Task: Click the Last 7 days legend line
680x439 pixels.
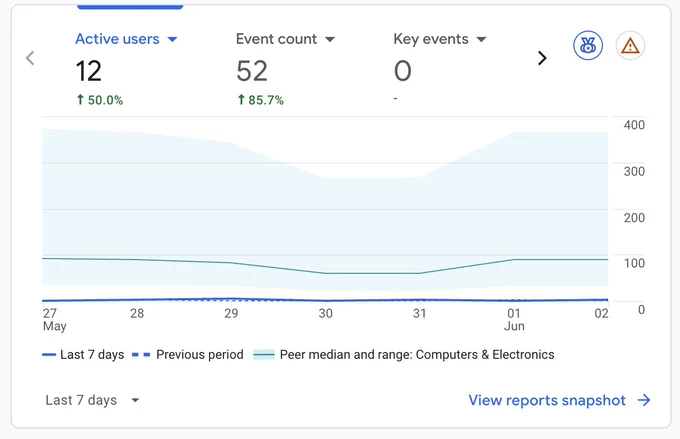Action: tap(49, 355)
